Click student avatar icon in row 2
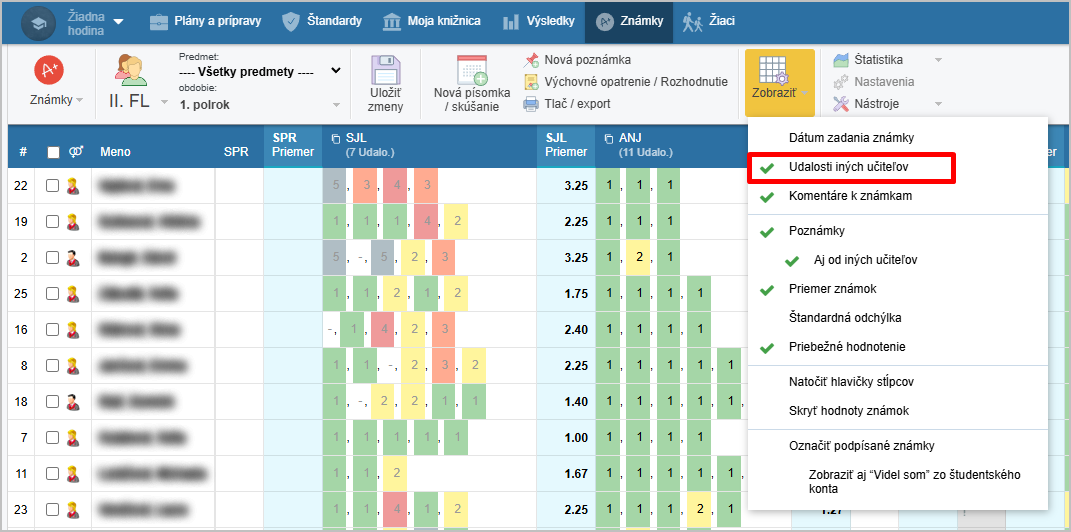The width and height of the screenshot is (1071, 532). [73, 257]
